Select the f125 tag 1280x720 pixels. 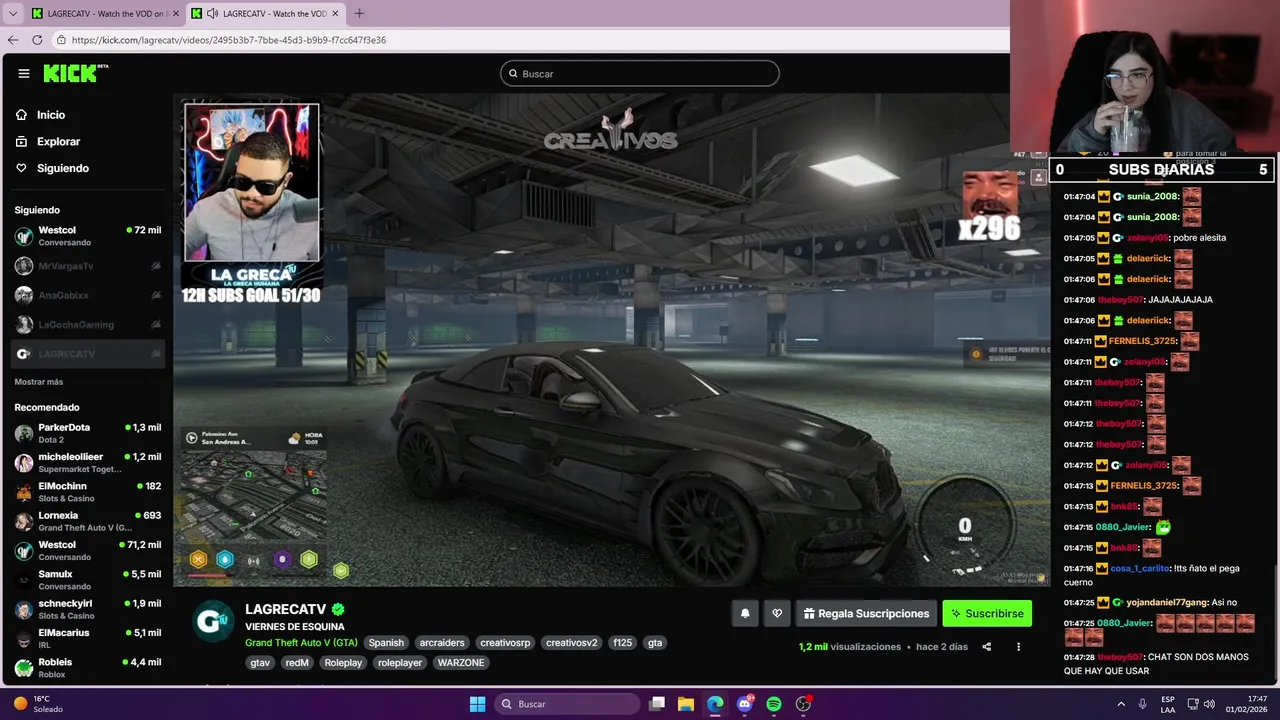point(623,643)
